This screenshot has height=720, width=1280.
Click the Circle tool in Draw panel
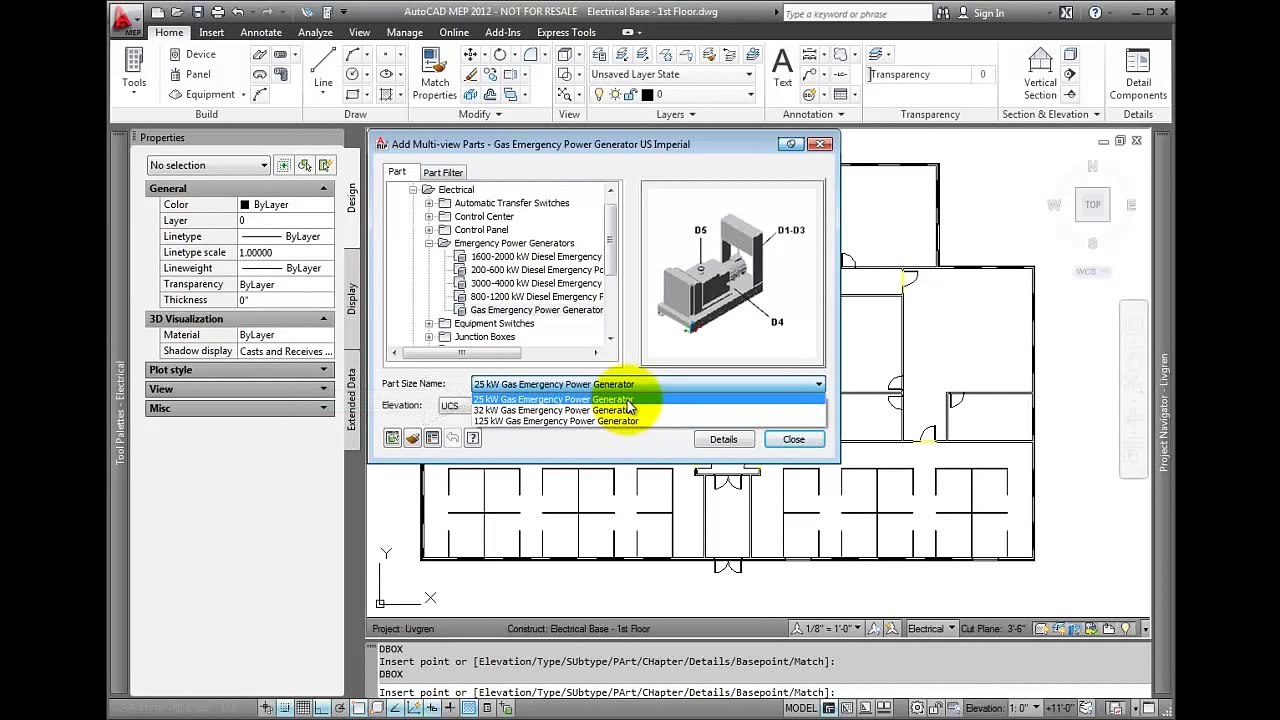coord(352,74)
